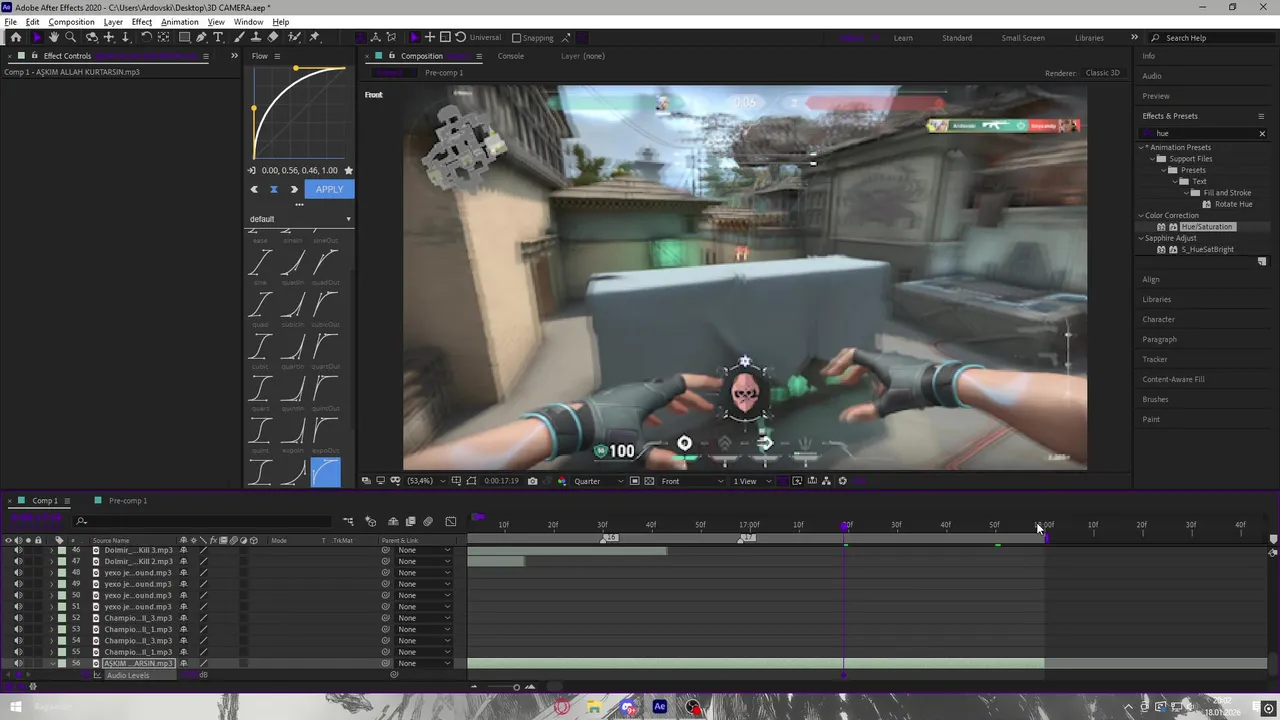Click the star icon beside curve values
The width and height of the screenshot is (1280, 720).
coord(348,170)
